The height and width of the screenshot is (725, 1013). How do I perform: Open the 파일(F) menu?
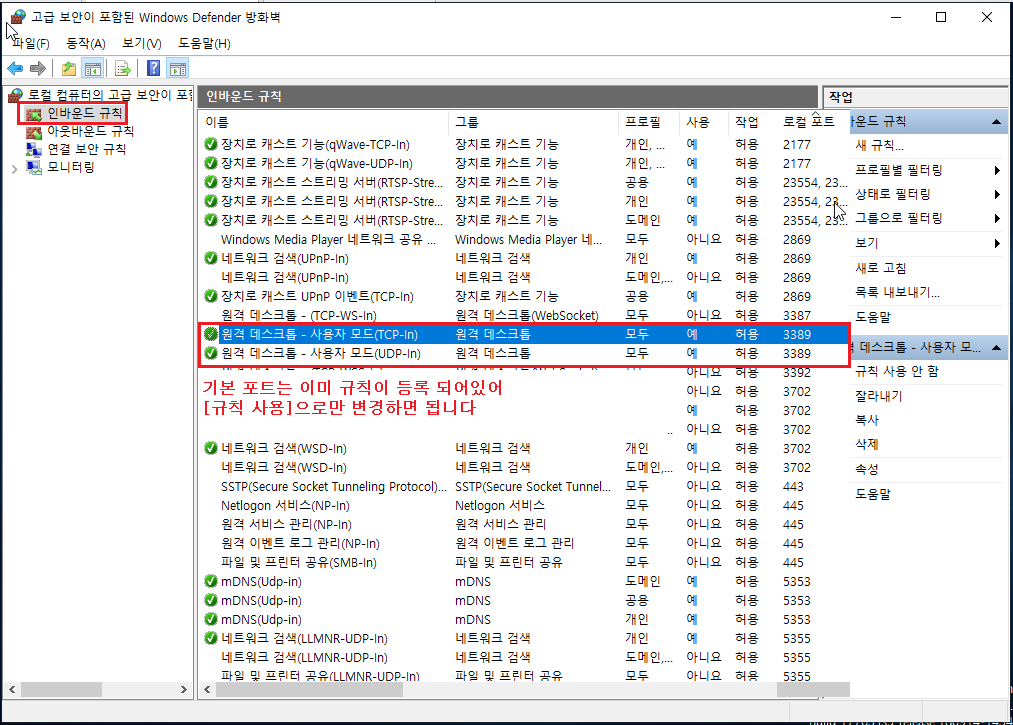click(x=31, y=43)
